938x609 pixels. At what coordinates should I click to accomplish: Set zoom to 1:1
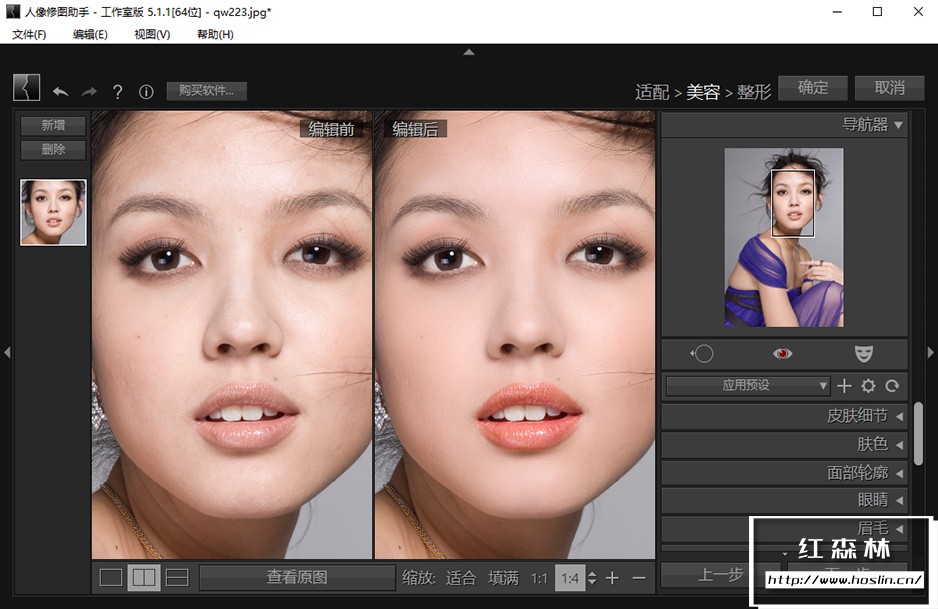539,578
